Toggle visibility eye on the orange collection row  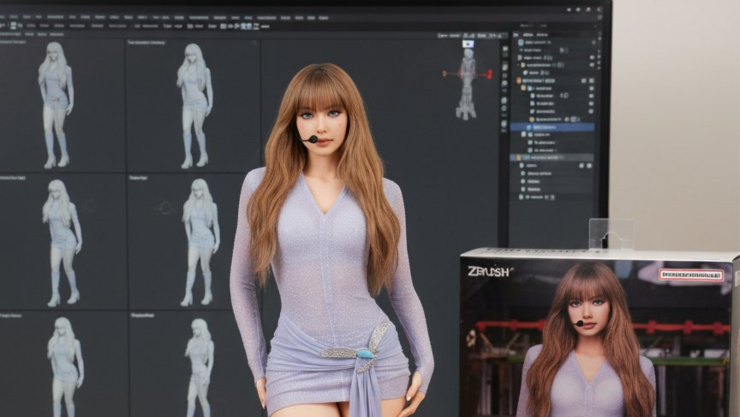tap(592, 79)
